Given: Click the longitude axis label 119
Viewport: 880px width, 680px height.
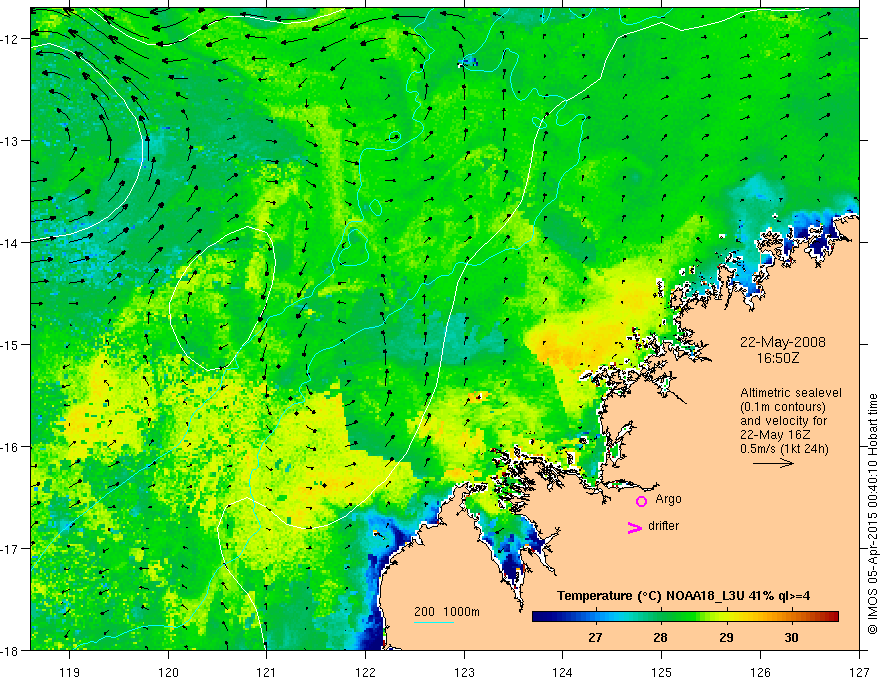Looking at the screenshot, I should (x=70, y=672).
